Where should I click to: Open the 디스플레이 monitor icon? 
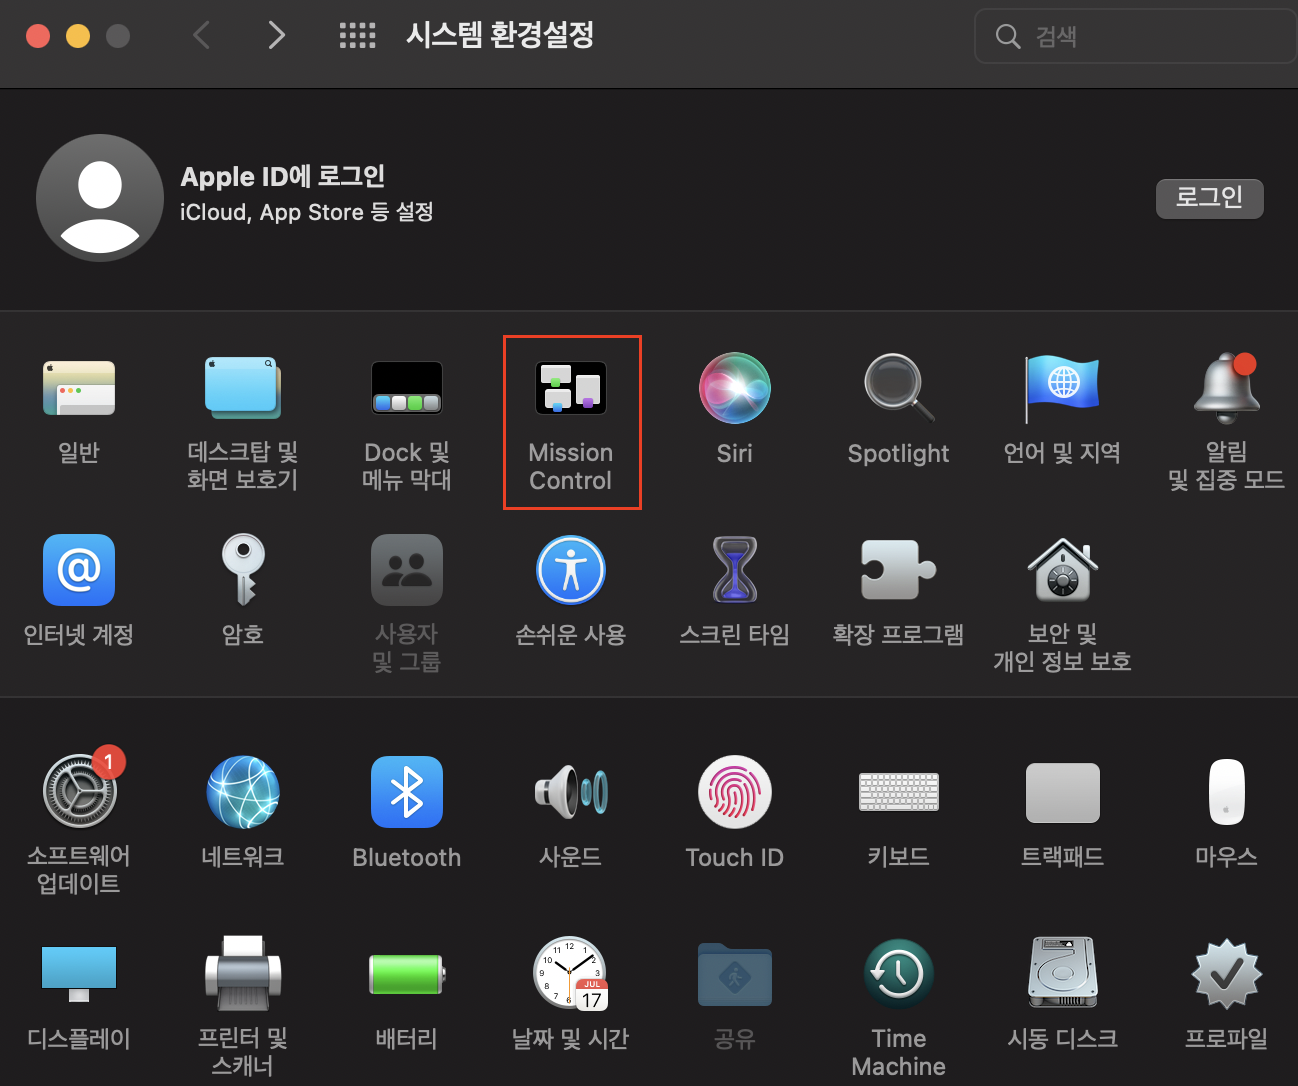click(79, 973)
